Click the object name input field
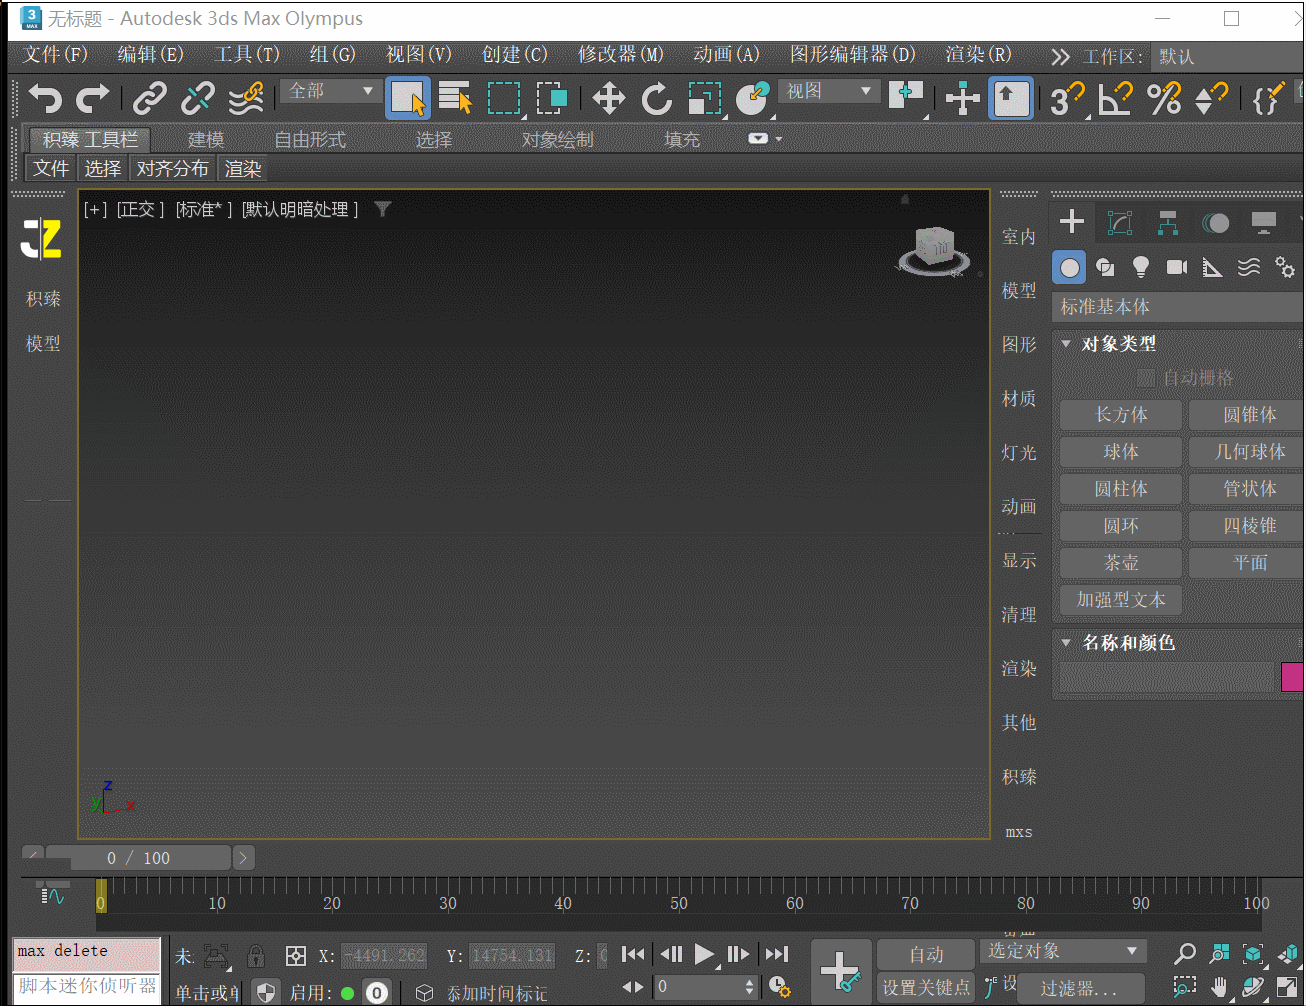This screenshot has height=1006, width=1306. coord(1167,677)
